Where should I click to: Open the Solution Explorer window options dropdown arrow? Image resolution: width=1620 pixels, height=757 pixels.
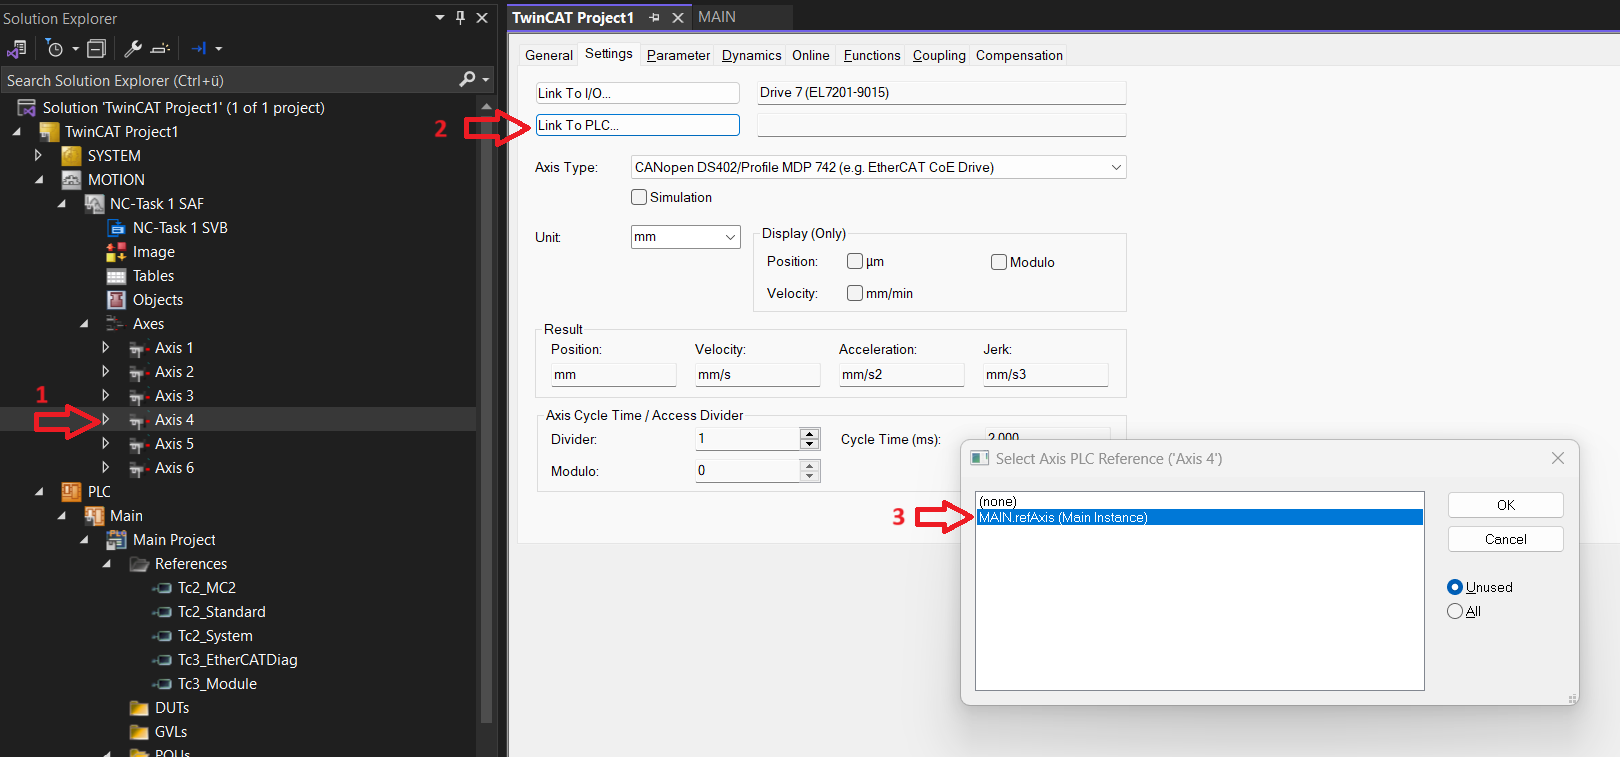pos(440,17)
